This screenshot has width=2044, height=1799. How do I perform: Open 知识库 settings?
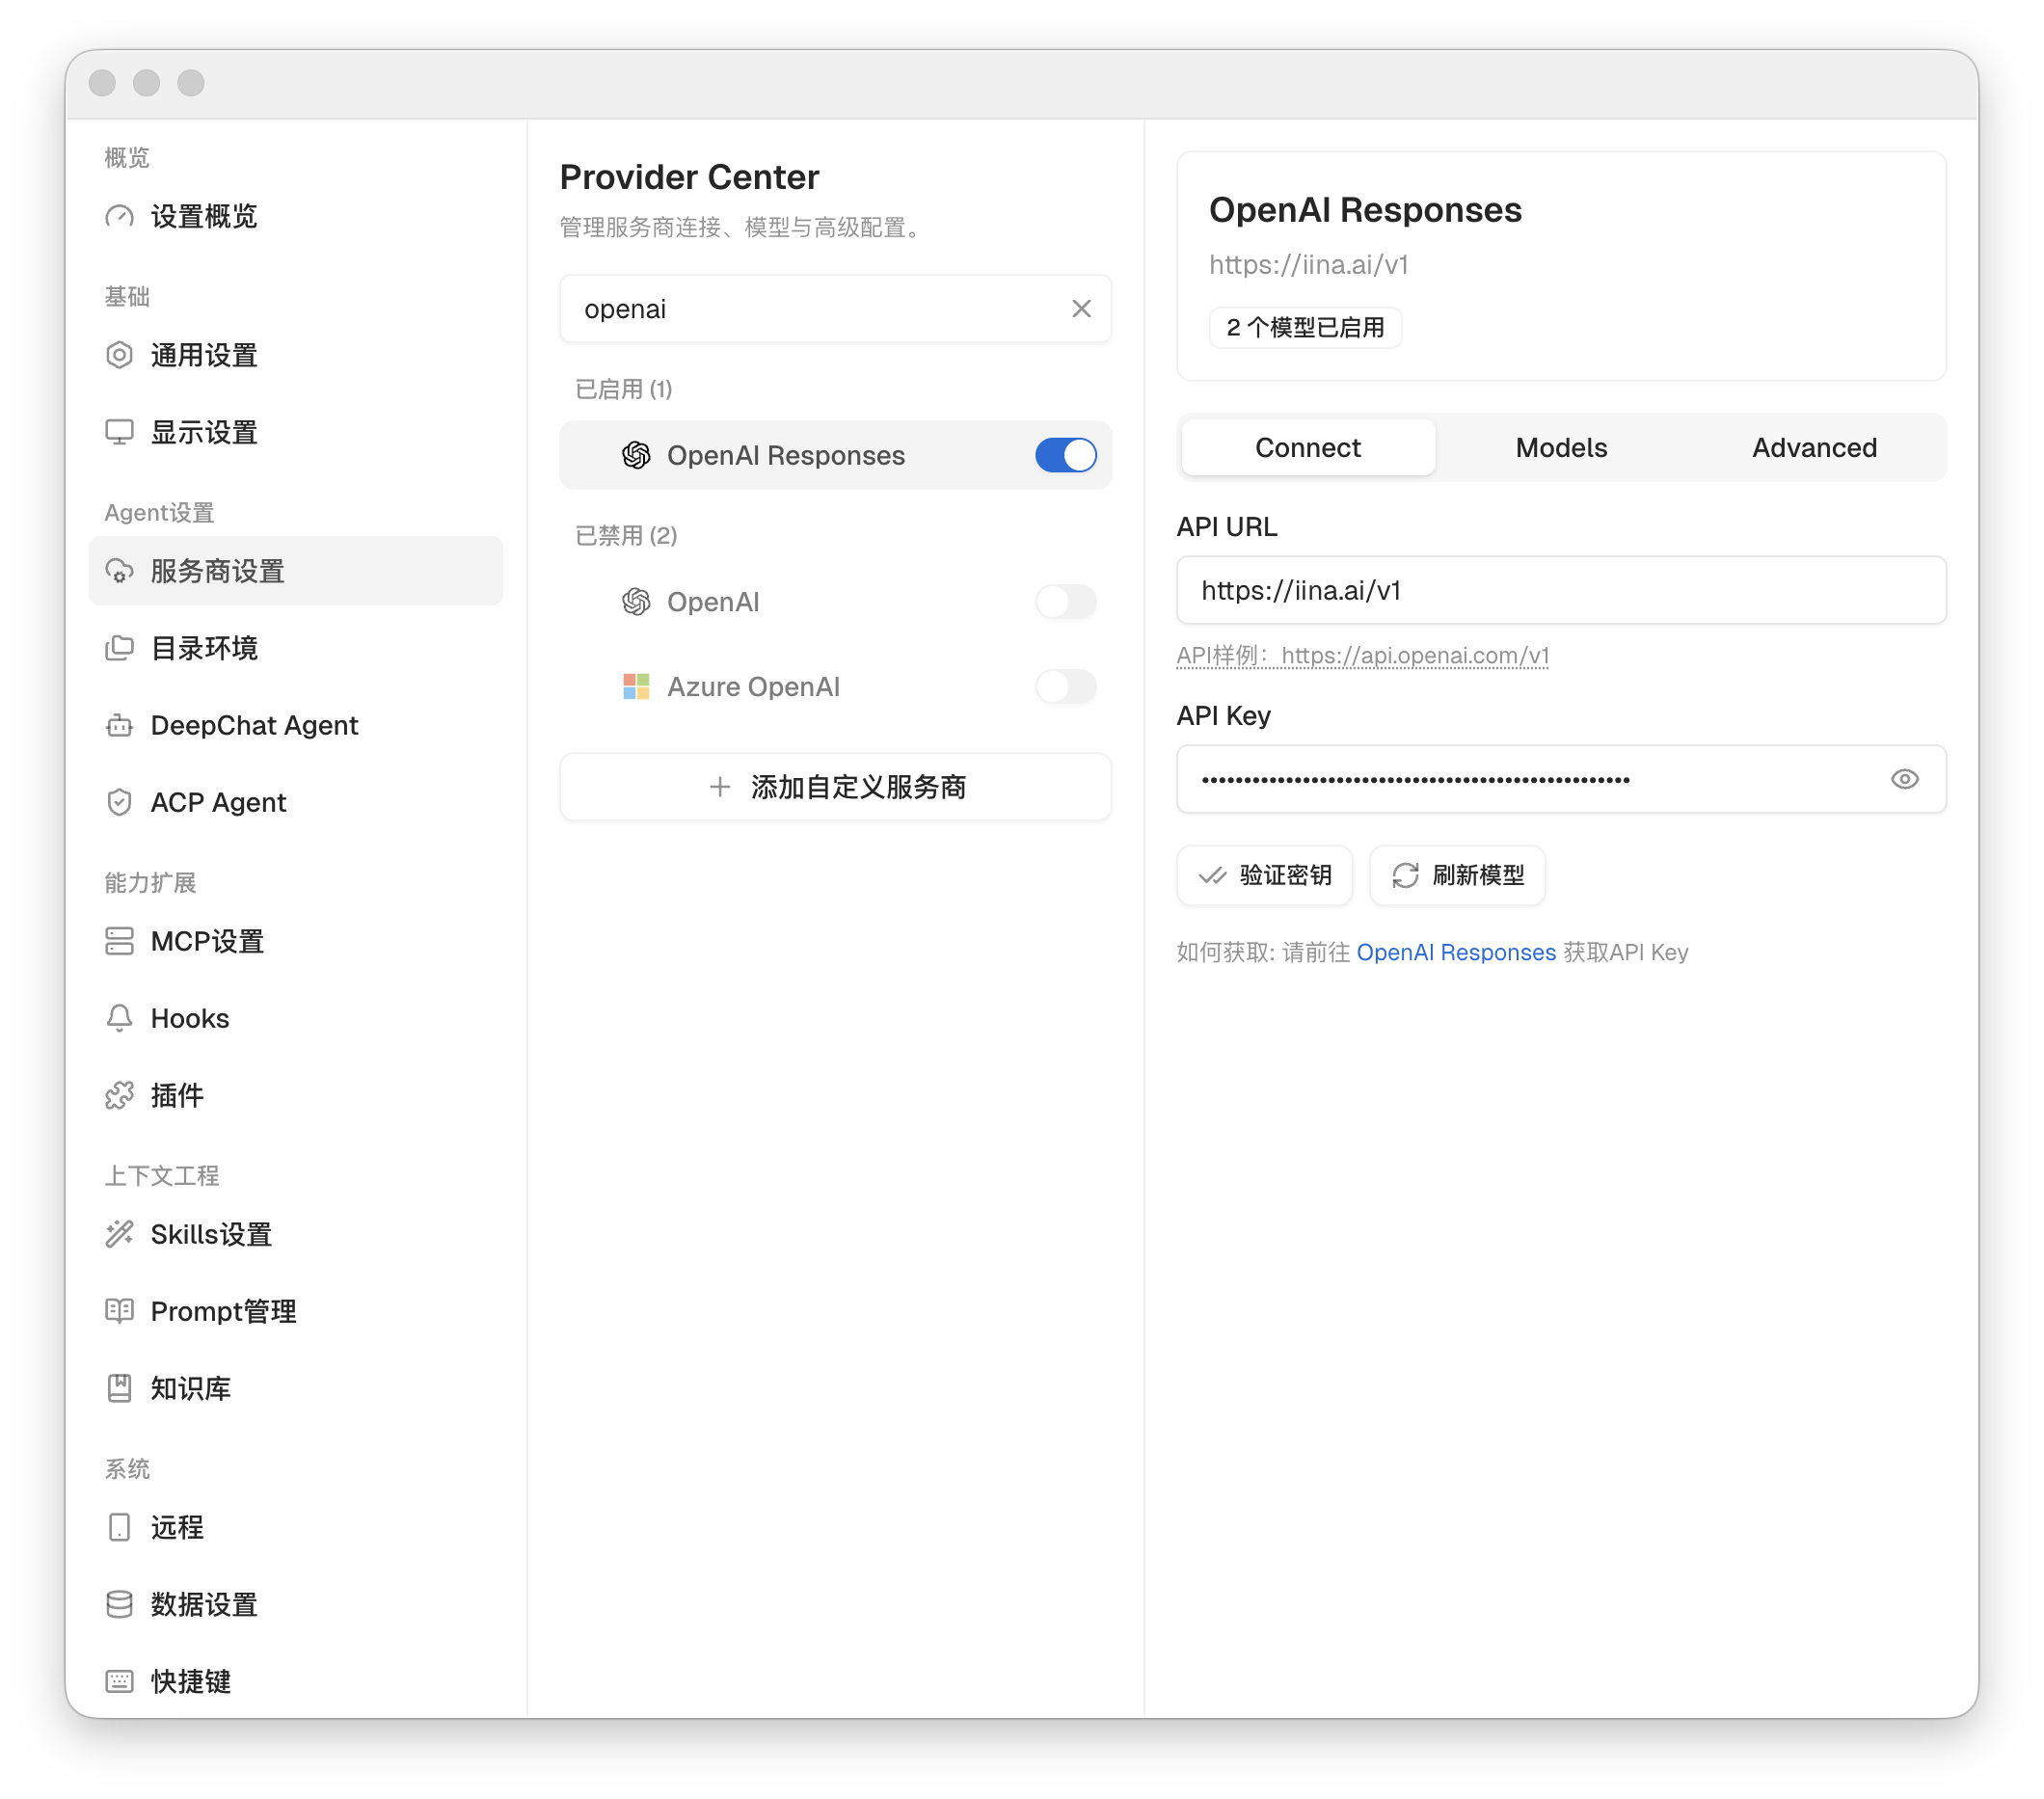(x=295, y=1388)
